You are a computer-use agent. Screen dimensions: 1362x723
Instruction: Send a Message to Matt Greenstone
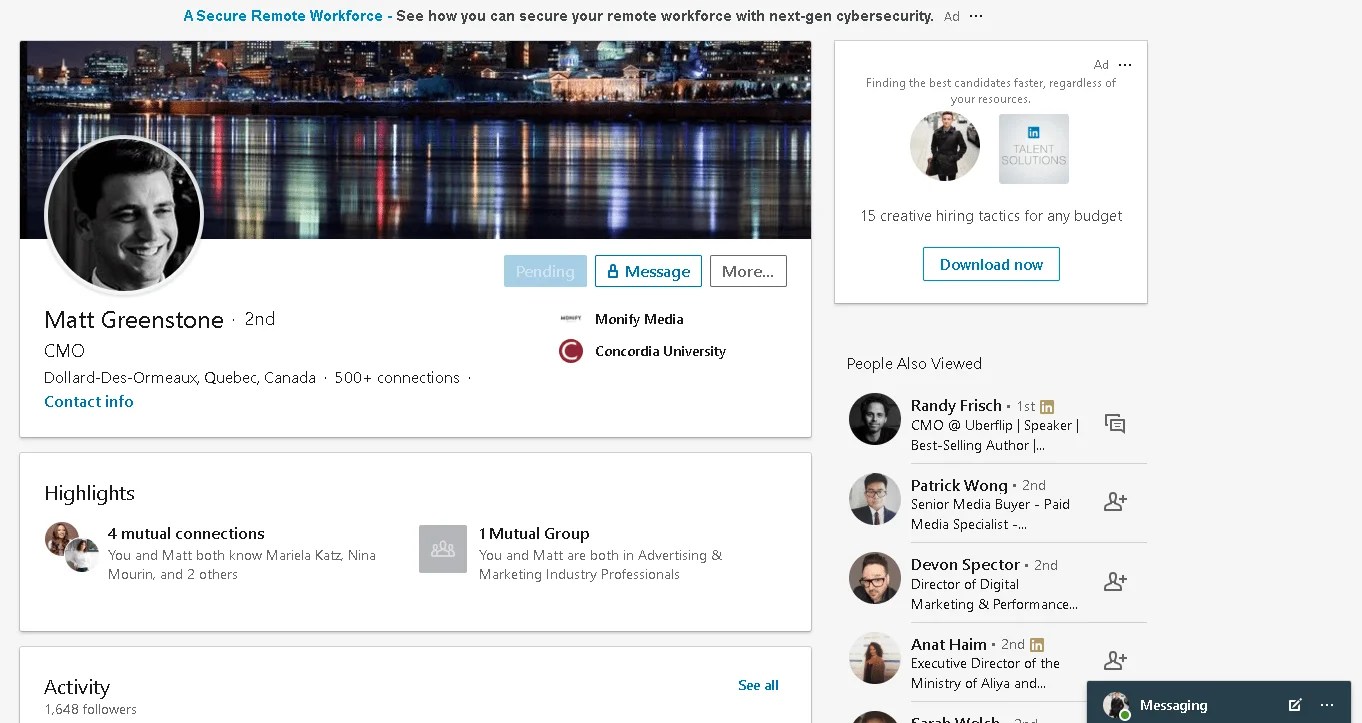(x=648, y=271)
